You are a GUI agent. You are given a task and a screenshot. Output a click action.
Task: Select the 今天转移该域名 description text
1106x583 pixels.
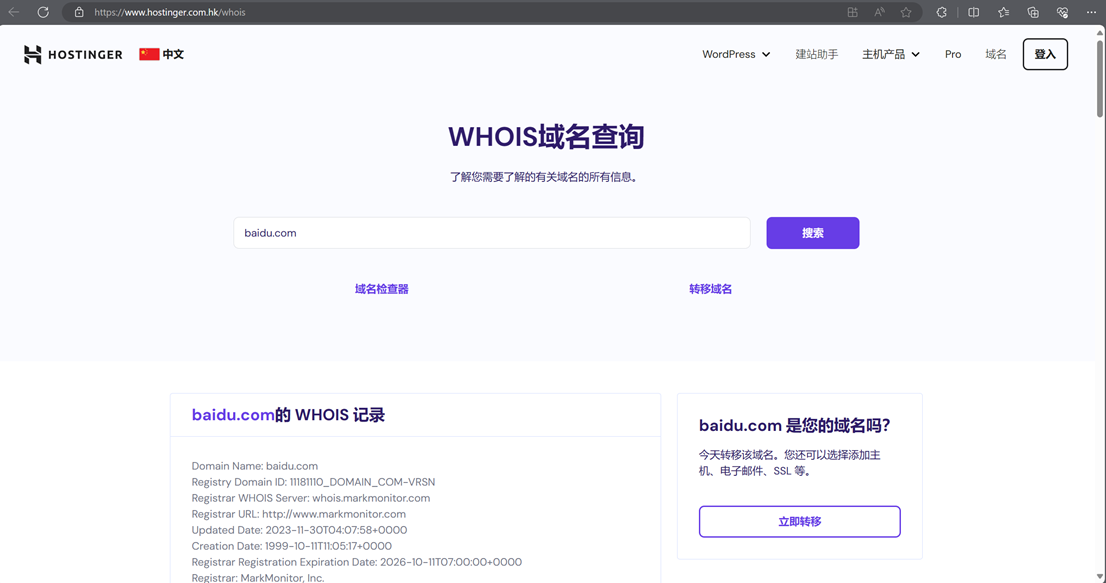(x=789, y=463)
